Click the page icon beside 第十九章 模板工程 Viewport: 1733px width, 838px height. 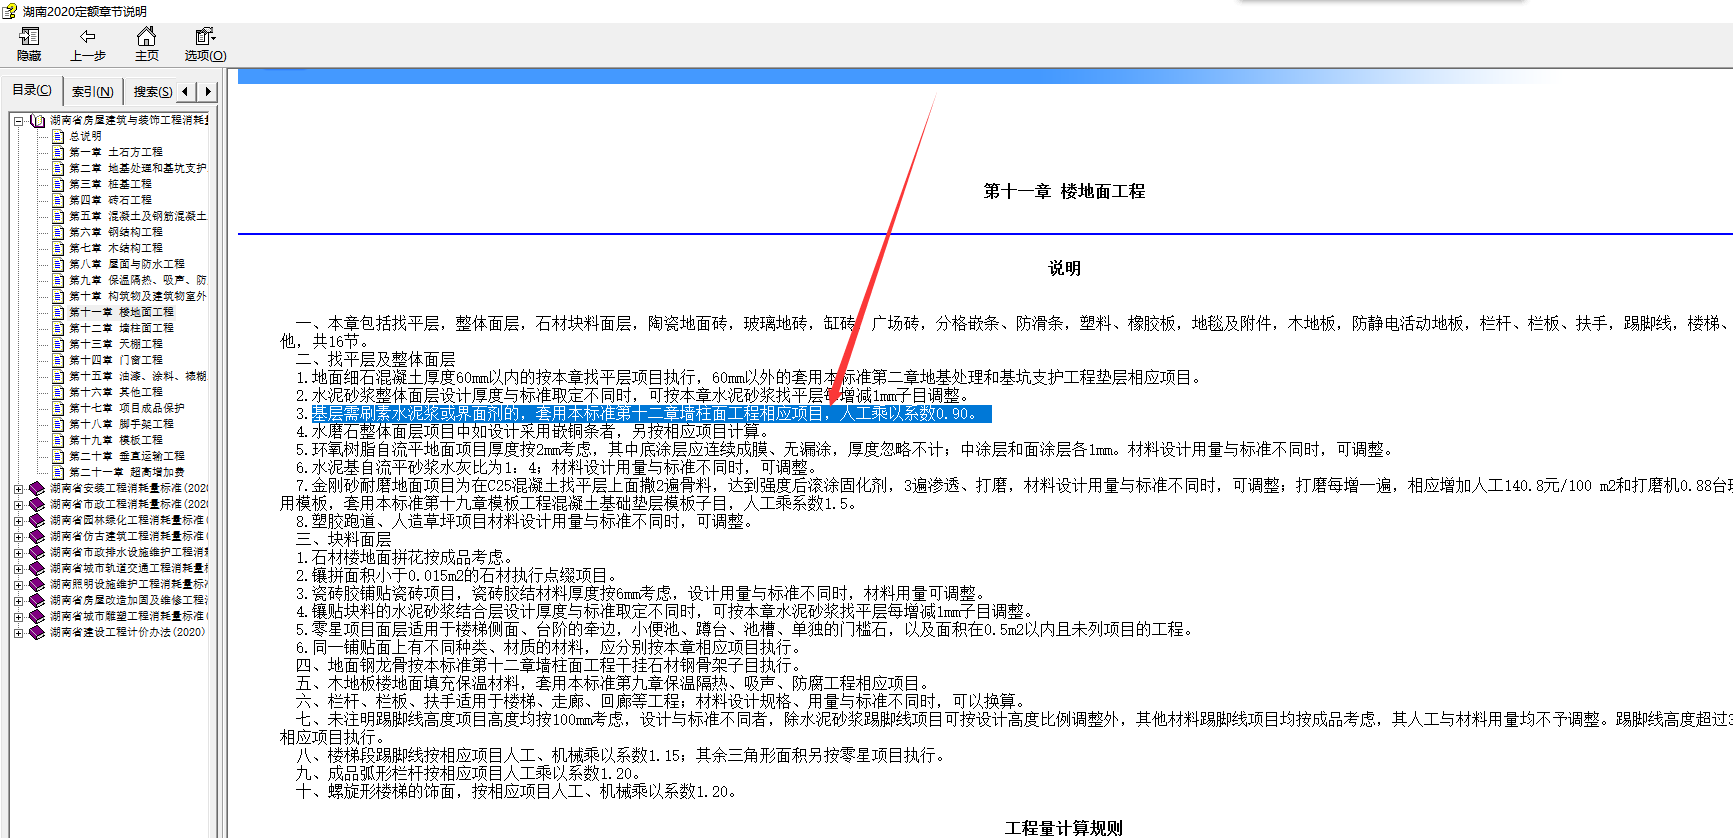58,440
